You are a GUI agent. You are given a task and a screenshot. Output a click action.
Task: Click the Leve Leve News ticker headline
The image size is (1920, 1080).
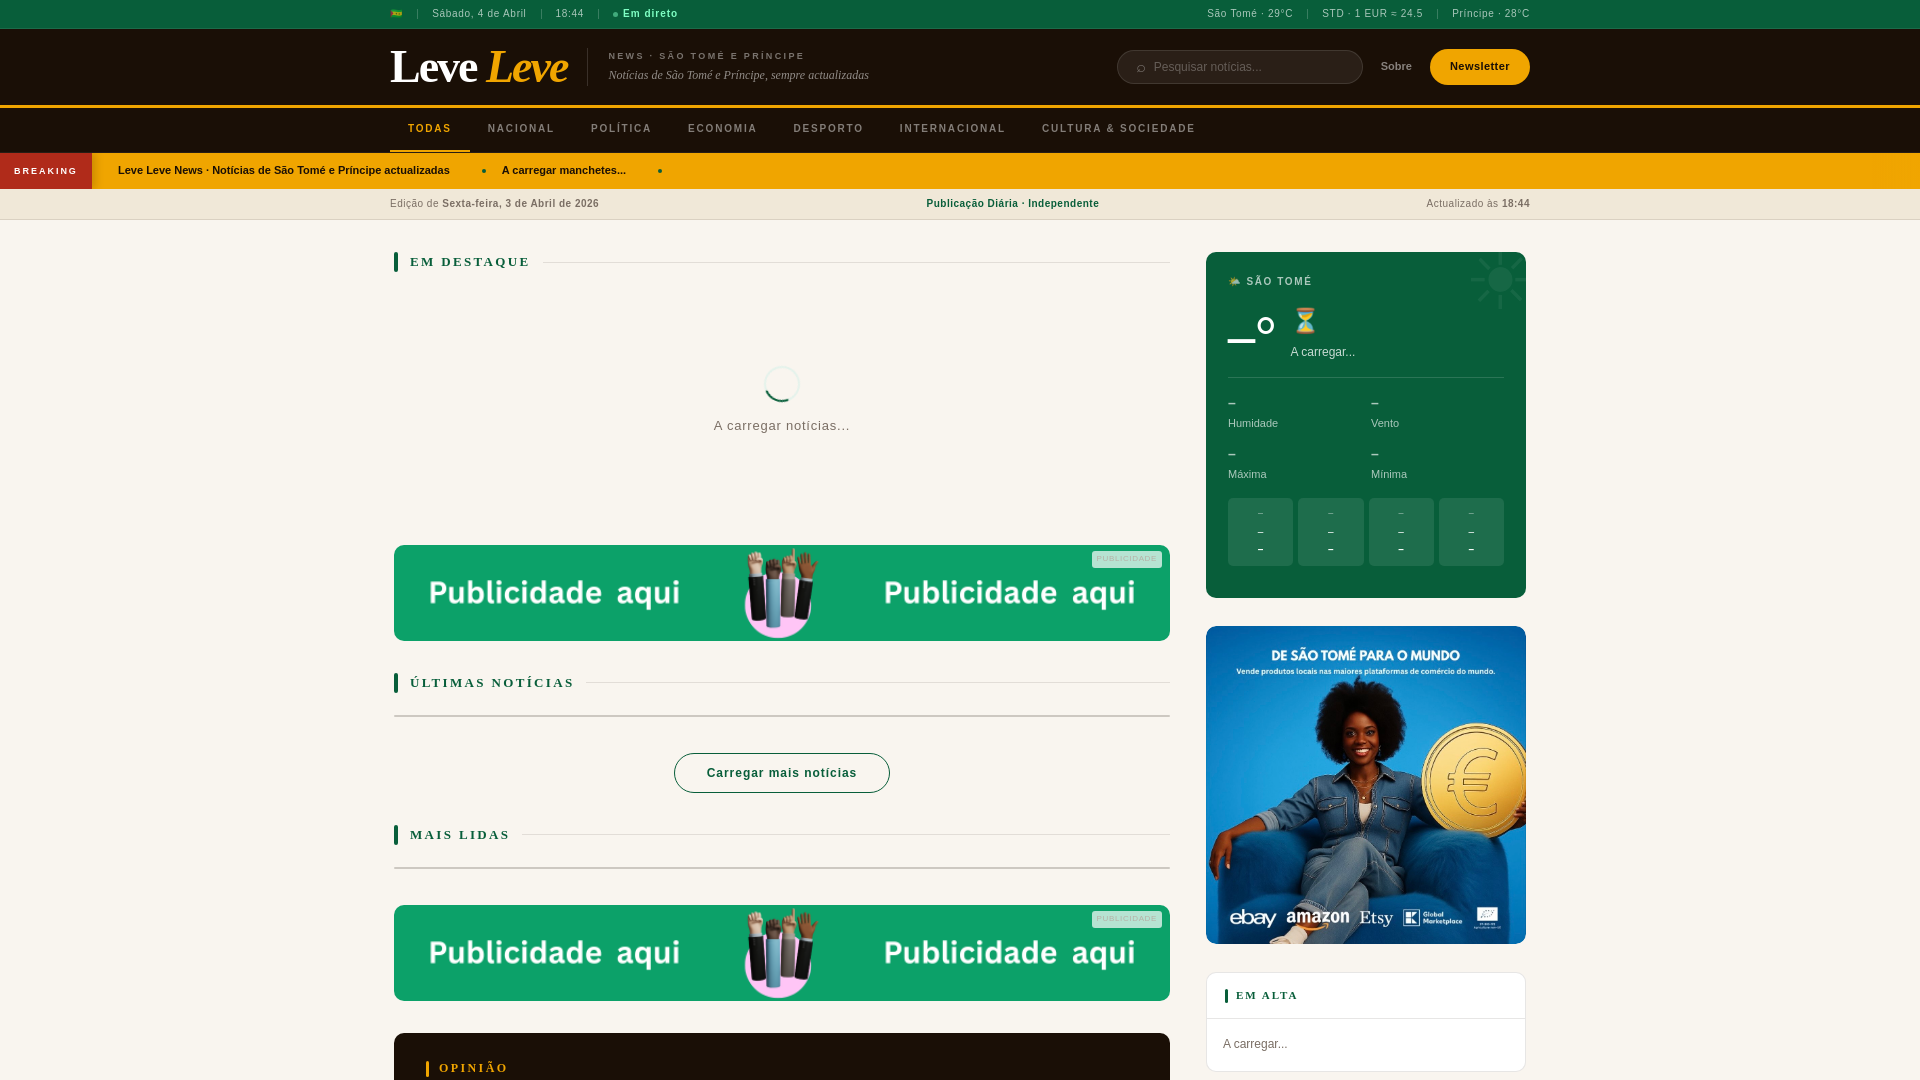[284, 171]
